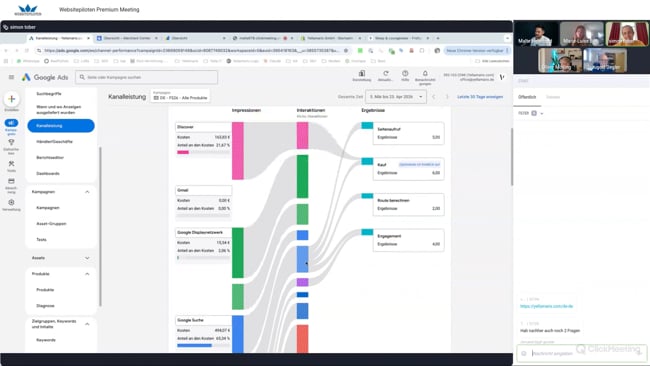Open the Zielvorhaben trophy sidebar icon
650x366 pixels.
coord(11,142)
